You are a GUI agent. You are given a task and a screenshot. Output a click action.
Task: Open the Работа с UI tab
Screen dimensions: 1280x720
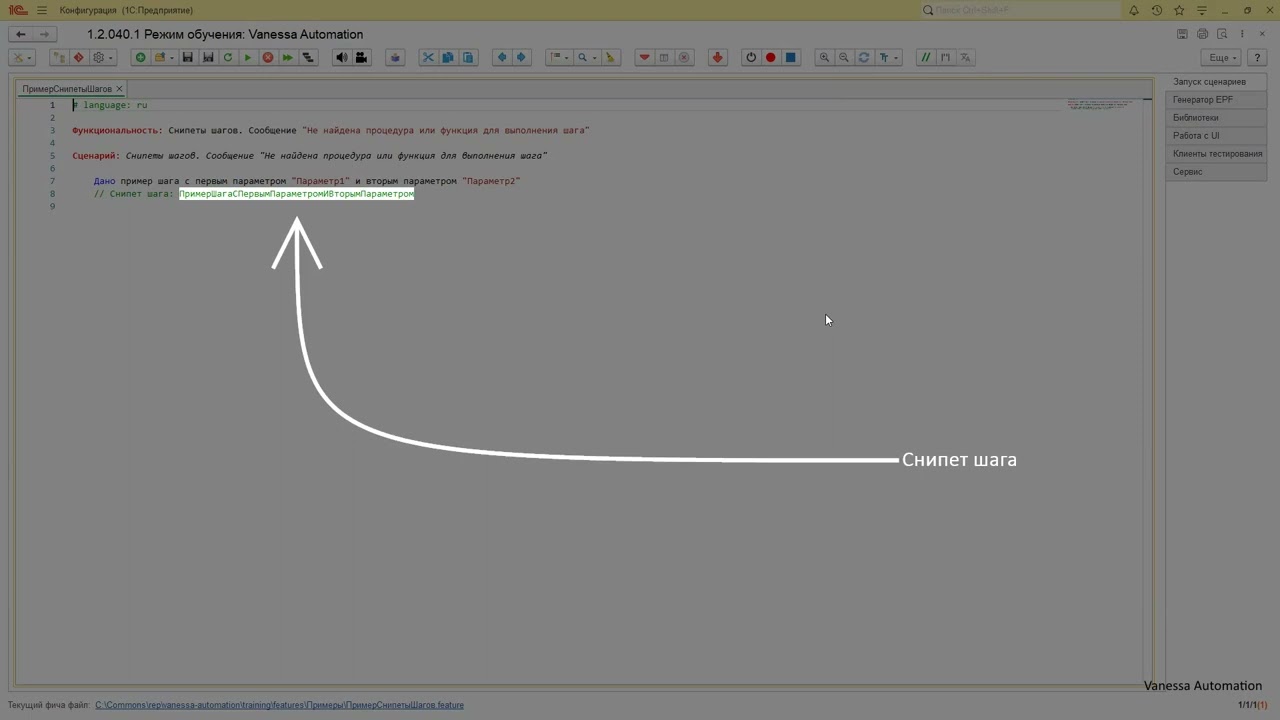pyautogui.click(x=1216, y=136)
